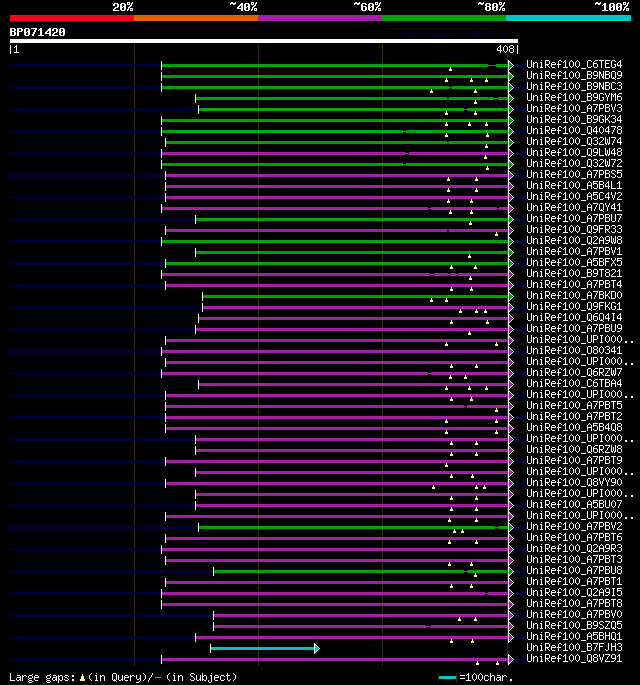Select the UniRef100_Q6Q4I4 label

click(x=574, y=317)
